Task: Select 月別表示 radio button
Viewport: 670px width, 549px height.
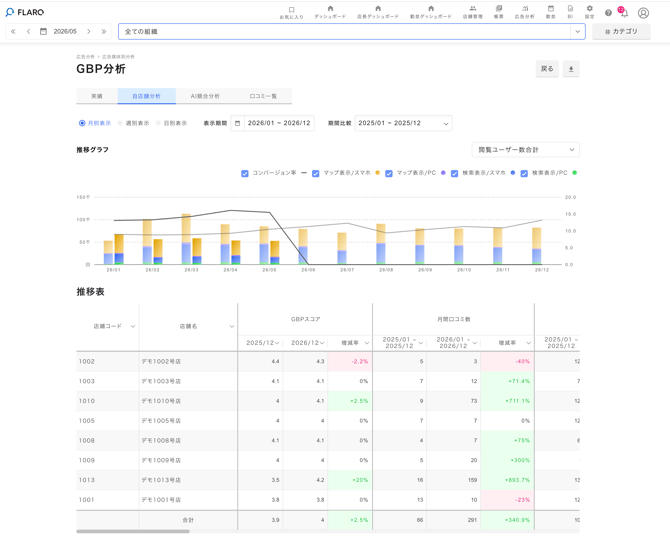Action: click(x=82, y=123)
